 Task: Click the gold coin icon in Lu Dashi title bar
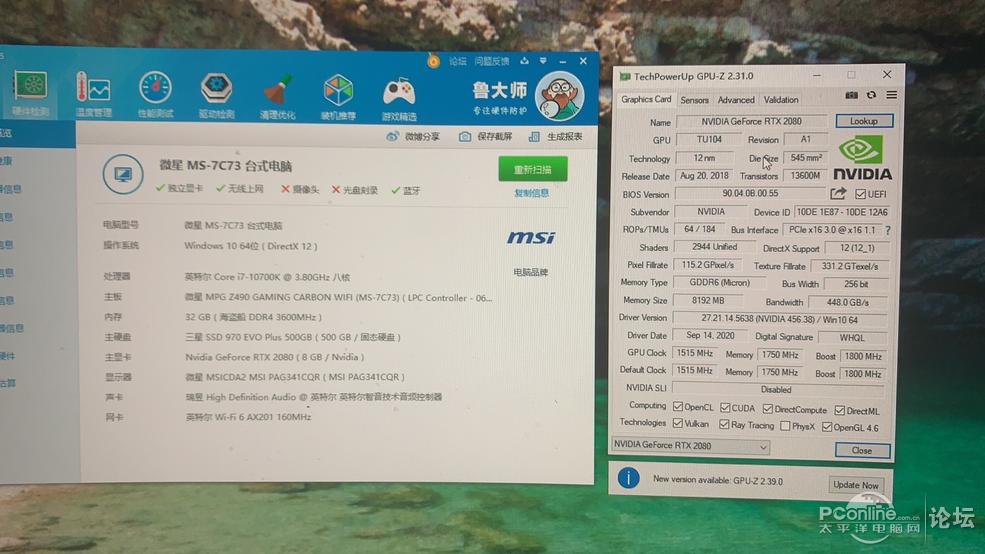[433, 61]
